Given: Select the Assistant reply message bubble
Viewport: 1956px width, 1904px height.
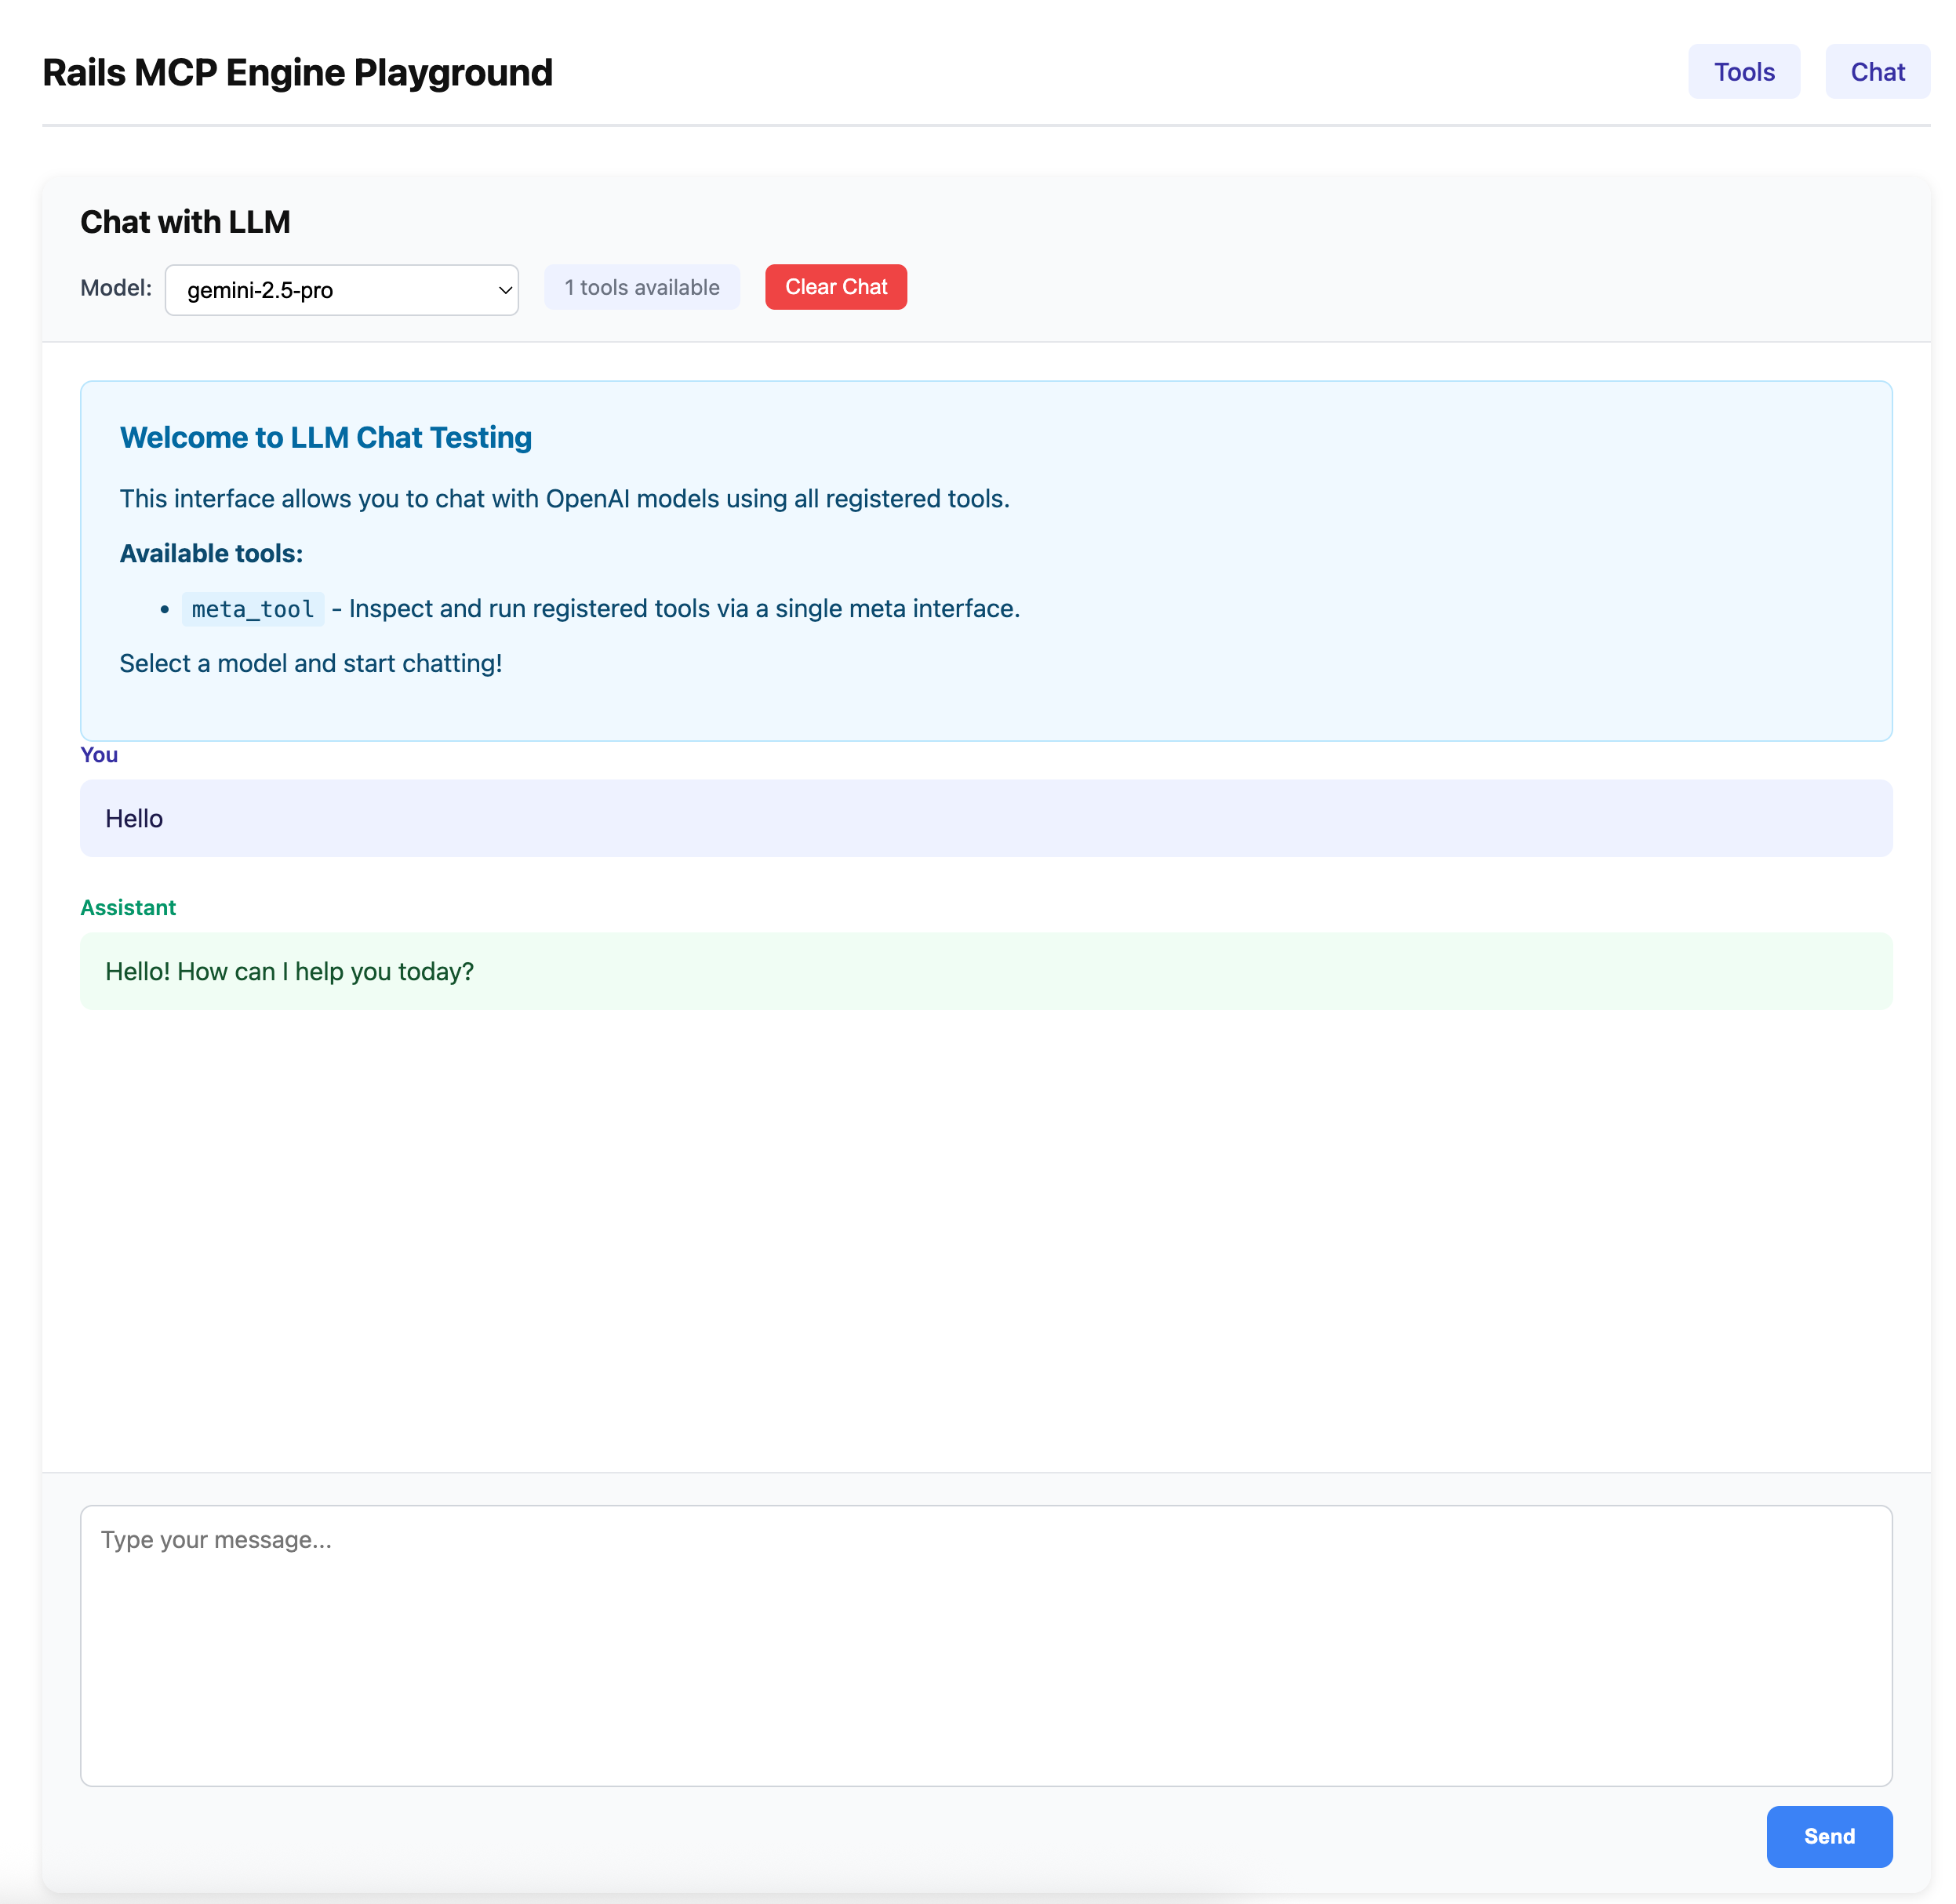Looking at the screenshot, I should click(x=985, y=971).
